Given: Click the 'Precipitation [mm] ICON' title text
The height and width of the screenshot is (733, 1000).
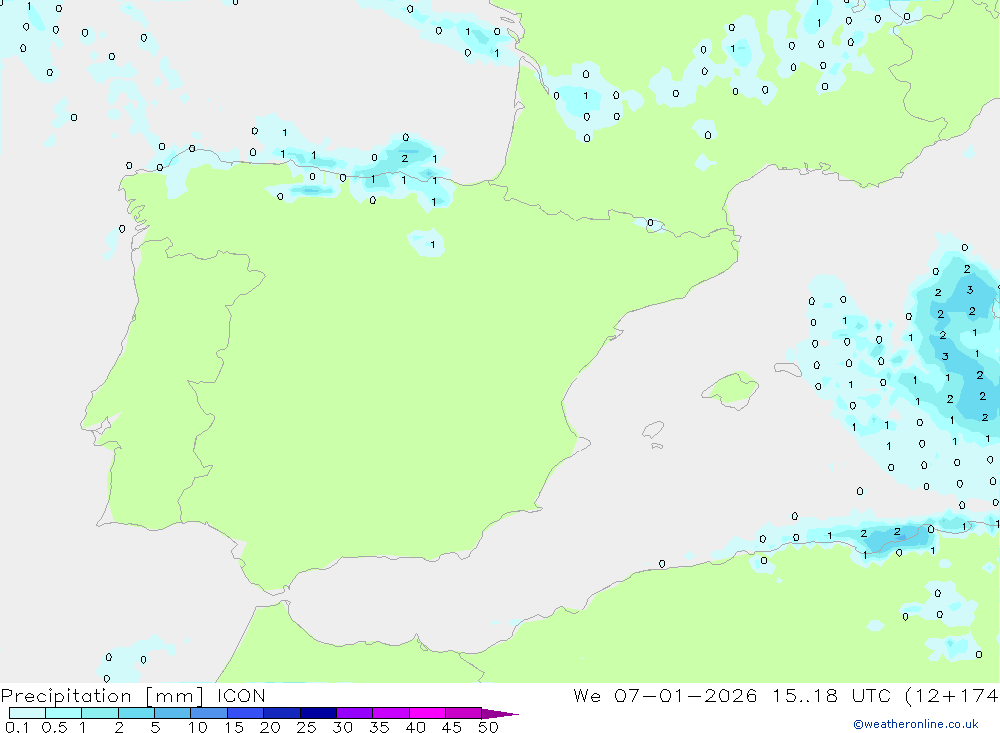Looking at the screenshot, I should (x=133, y=696).
